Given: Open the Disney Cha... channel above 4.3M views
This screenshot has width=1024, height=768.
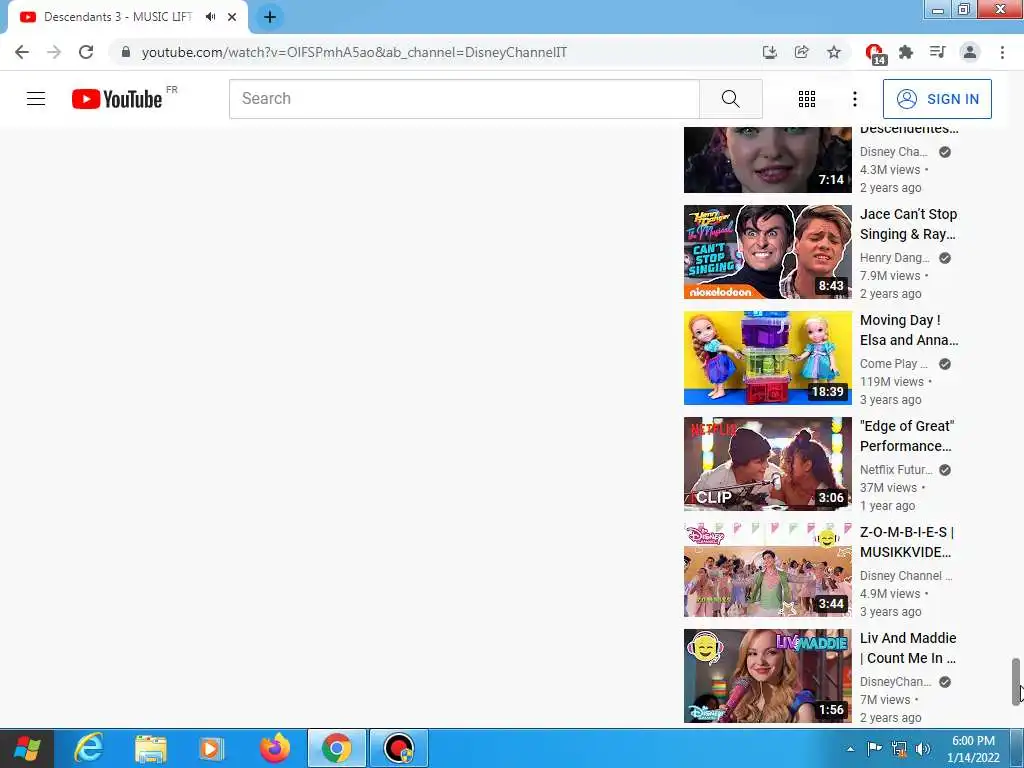Looking at the screenshot, I should tap(893, 152).
